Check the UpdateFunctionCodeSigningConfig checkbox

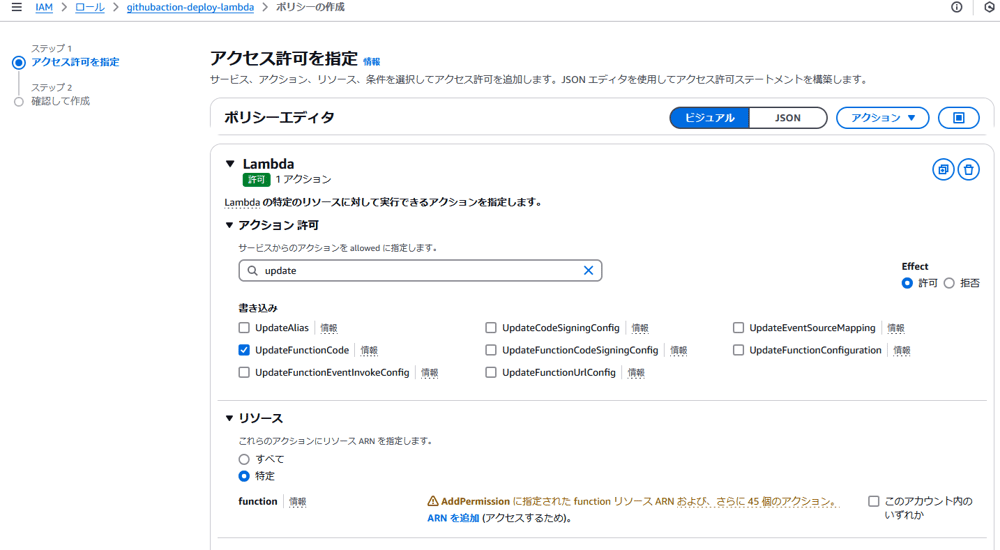[490, 350]
